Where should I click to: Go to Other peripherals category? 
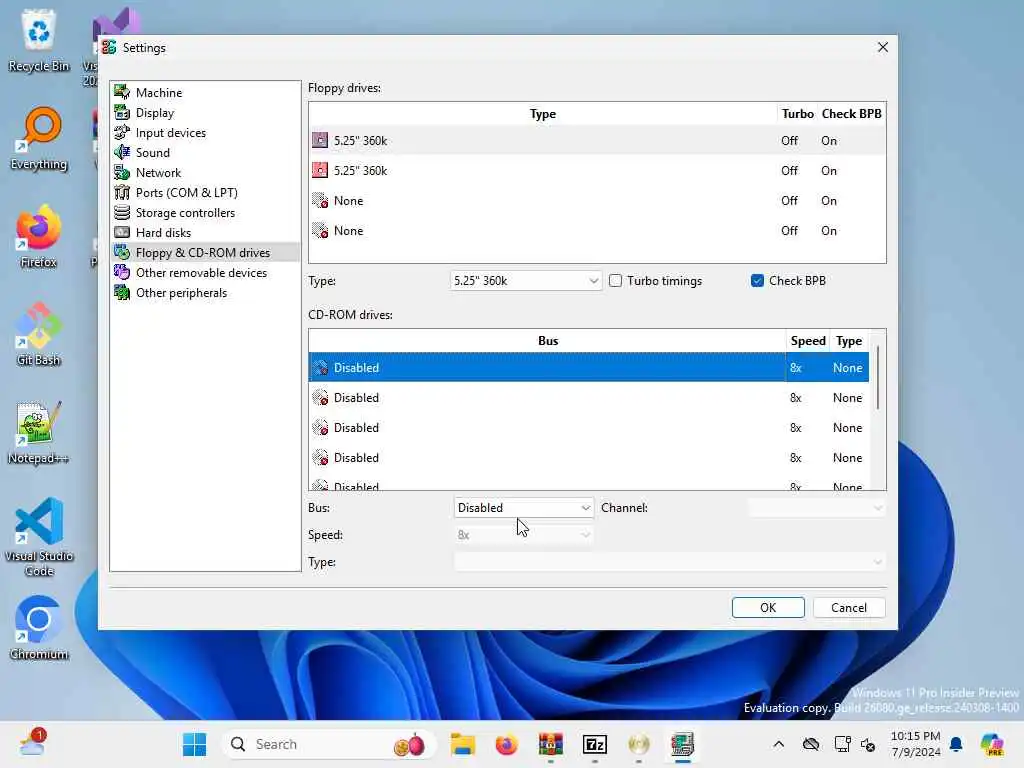click(181, 293)
